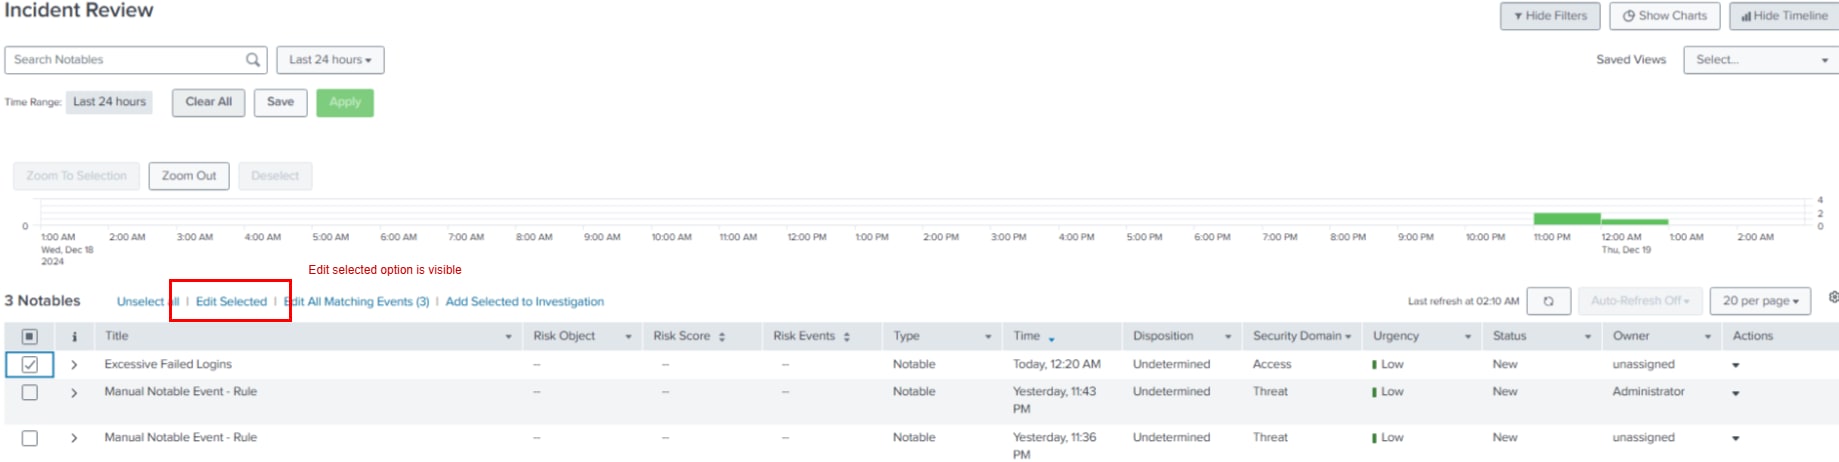Open the Type column filter dropdown
Image resolution: width=1839 pixels, height=462 pixels.
click(988, 337)
